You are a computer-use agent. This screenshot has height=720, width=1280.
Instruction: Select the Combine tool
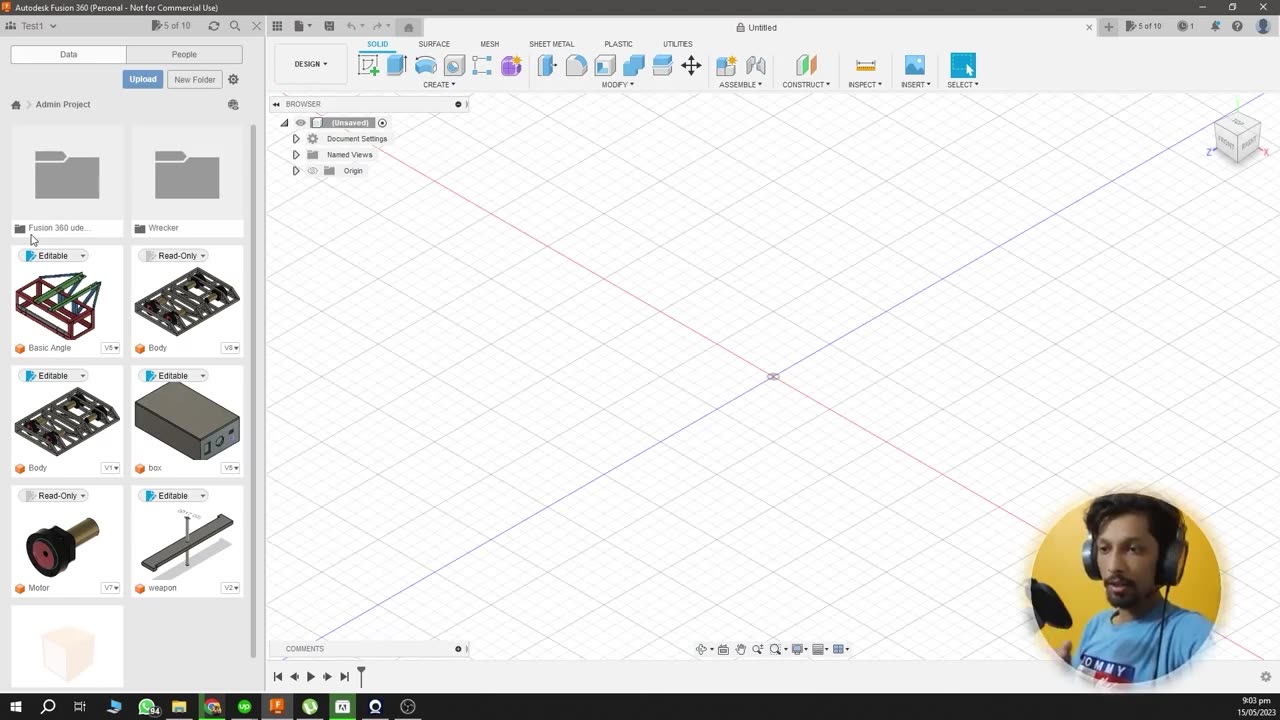coord(634,66)
